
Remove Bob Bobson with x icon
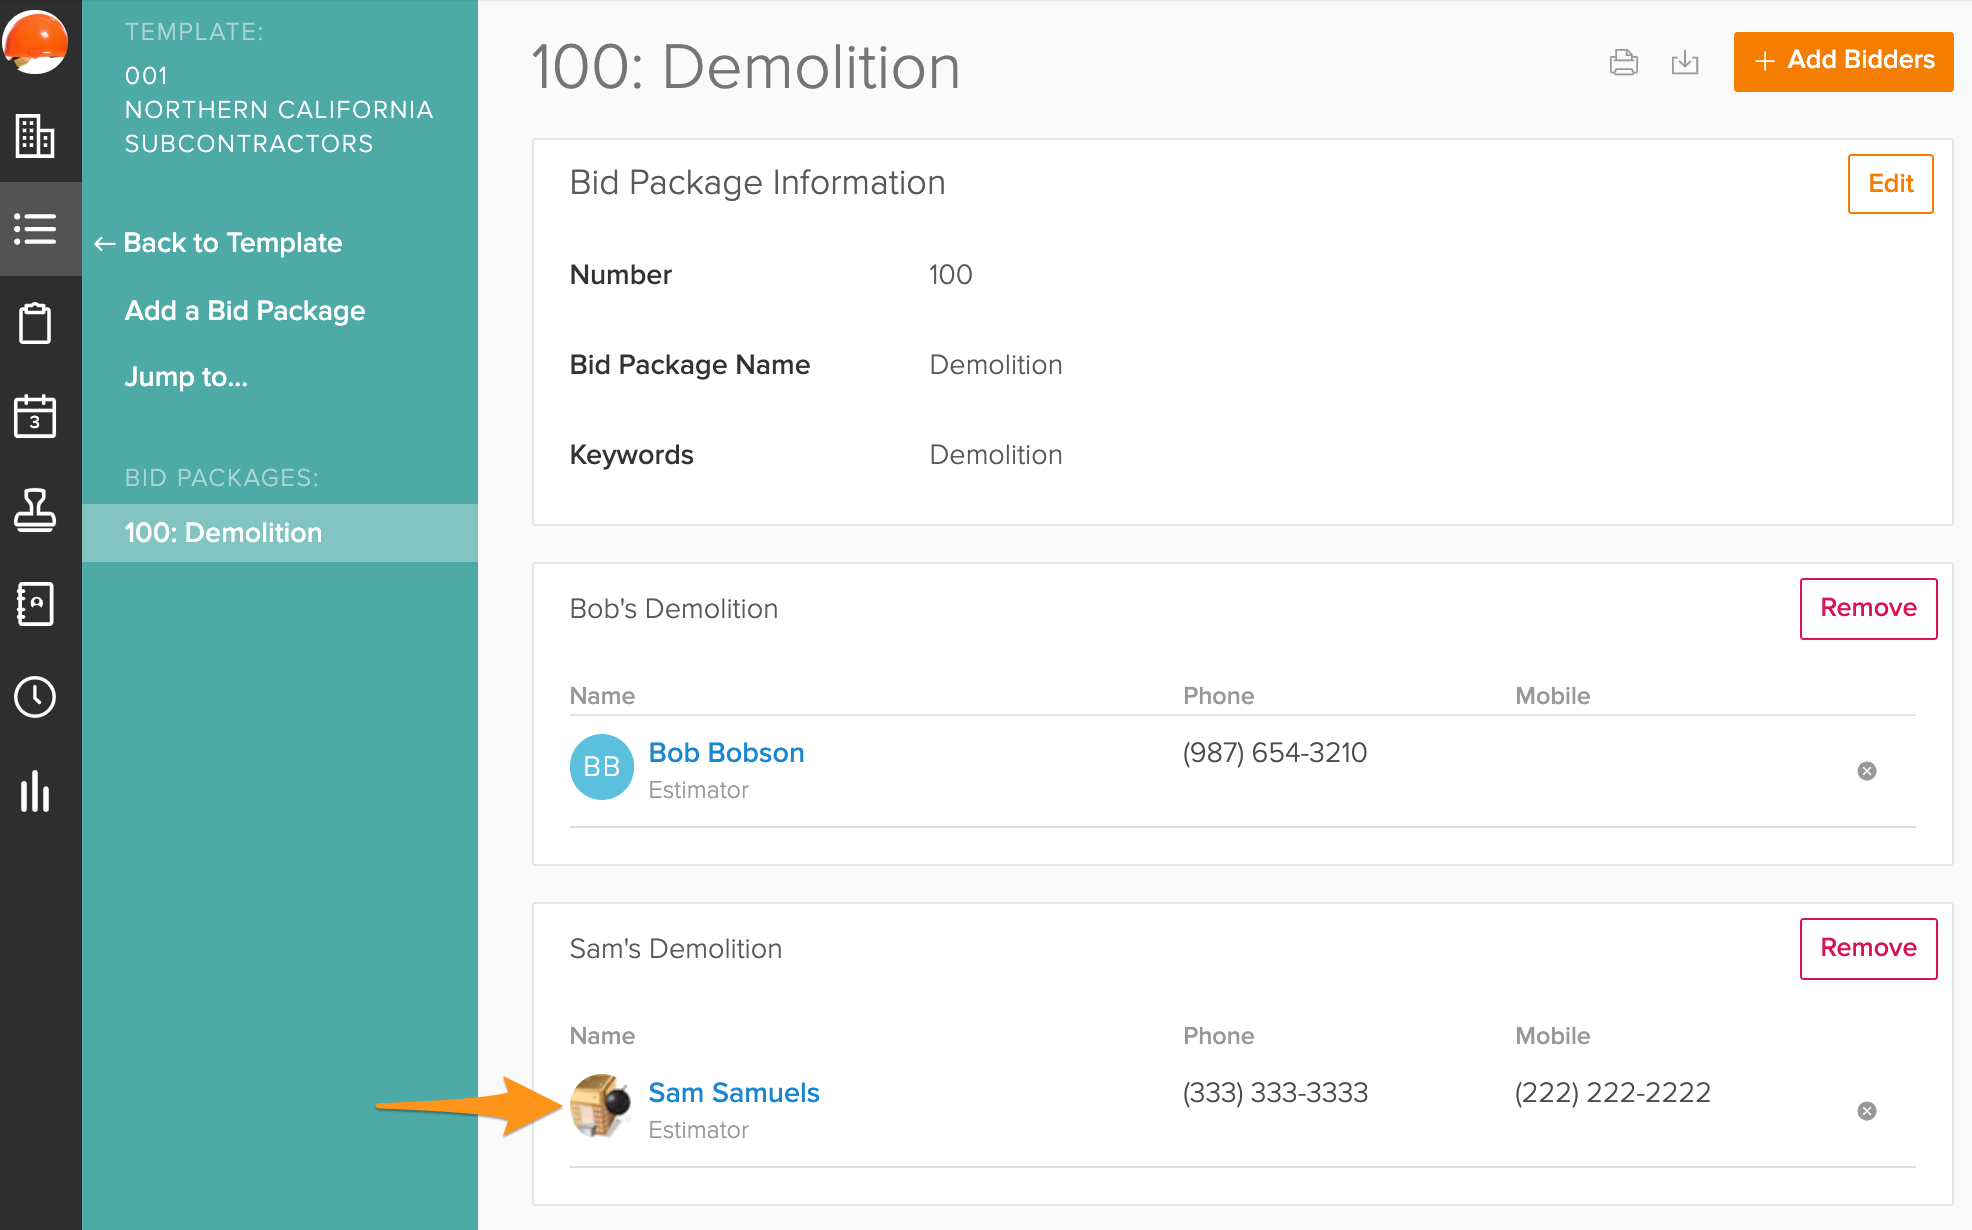coord(1866,771)
